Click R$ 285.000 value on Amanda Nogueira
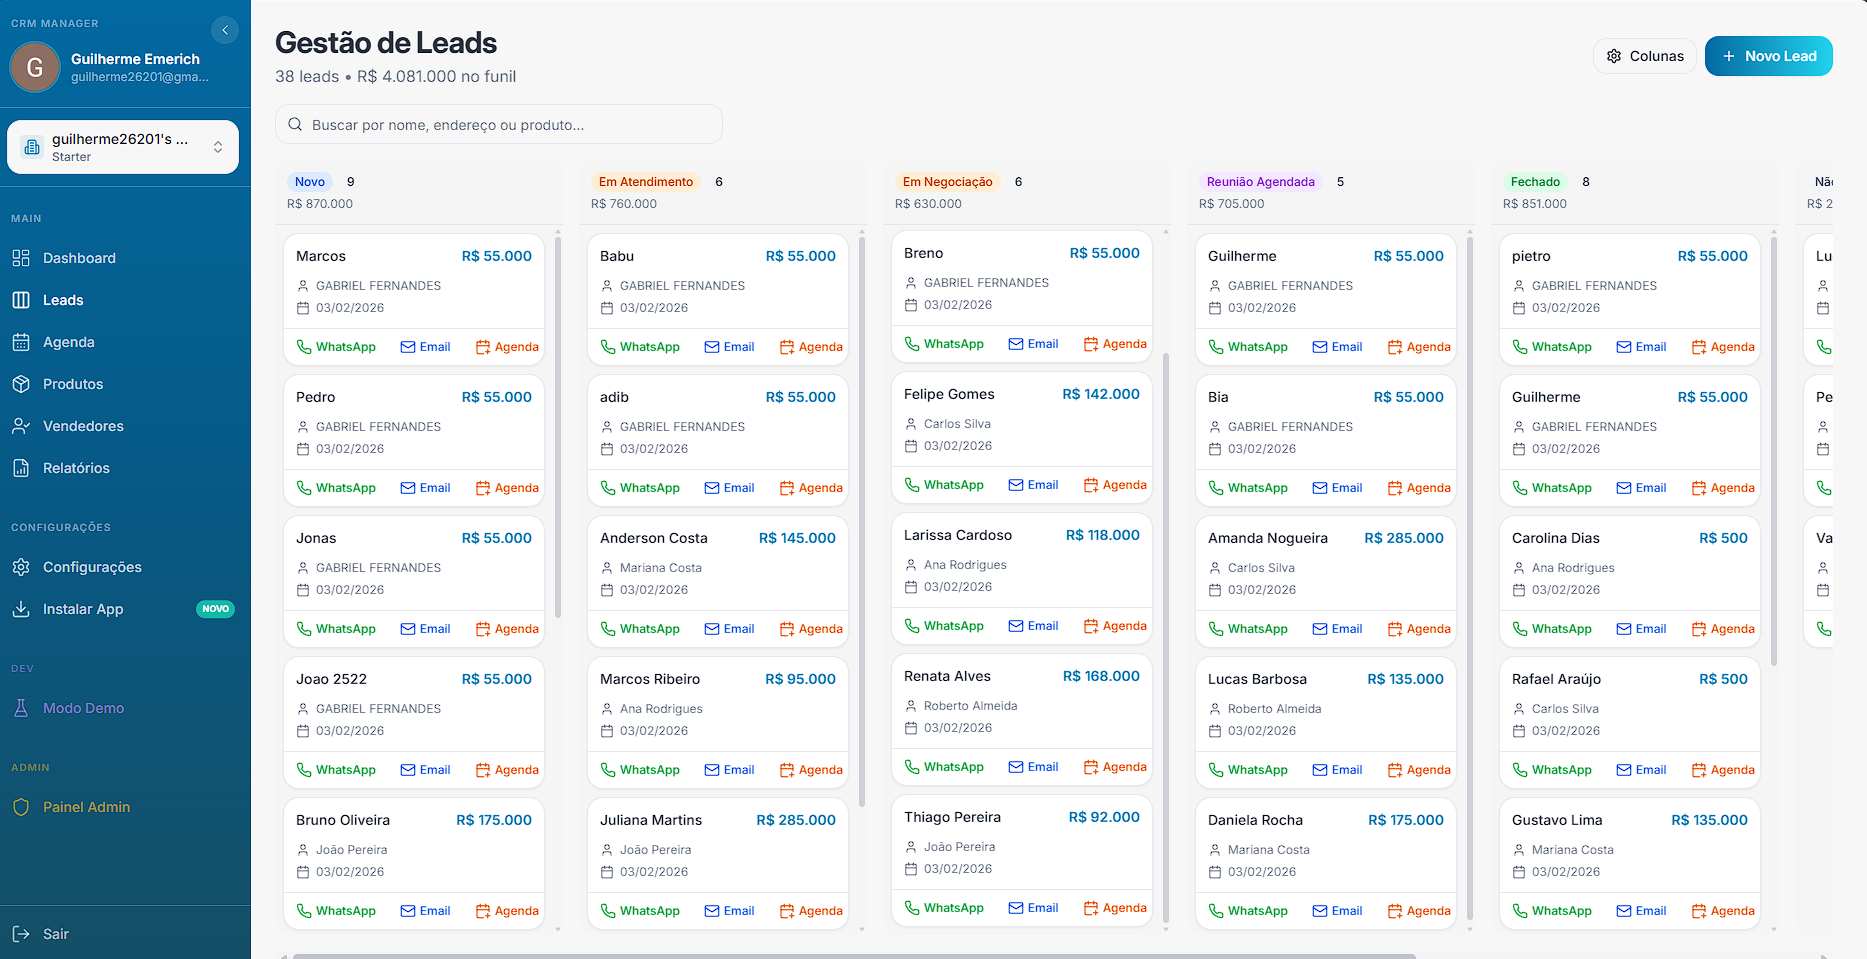This screenshot has width=1867, height=959. 1404,538
